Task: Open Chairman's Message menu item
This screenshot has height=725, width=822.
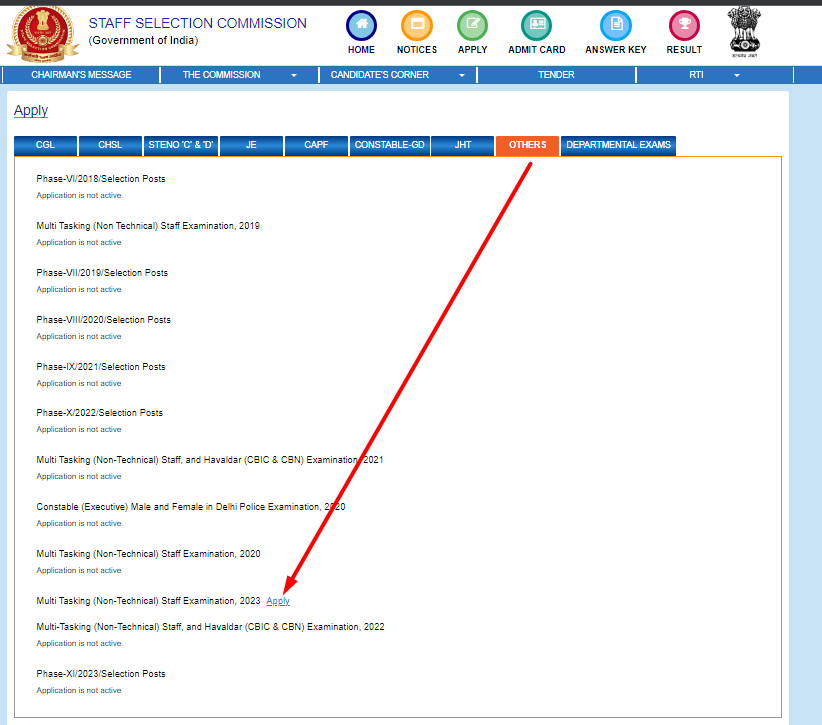Action: [81, 75]
